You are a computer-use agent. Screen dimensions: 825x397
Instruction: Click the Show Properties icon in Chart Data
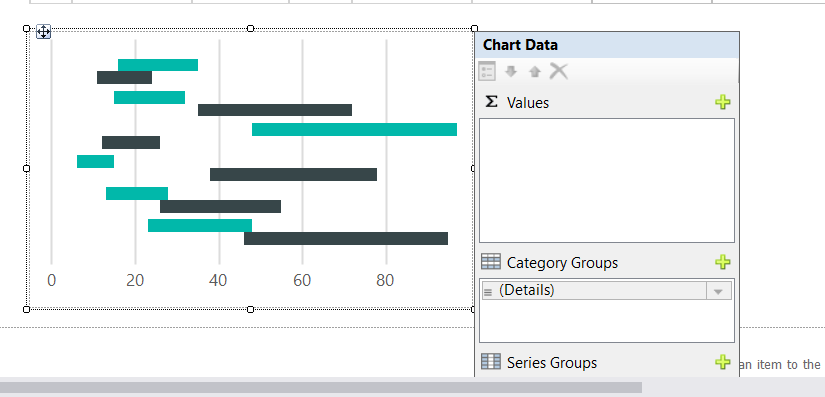click(487, 71)
